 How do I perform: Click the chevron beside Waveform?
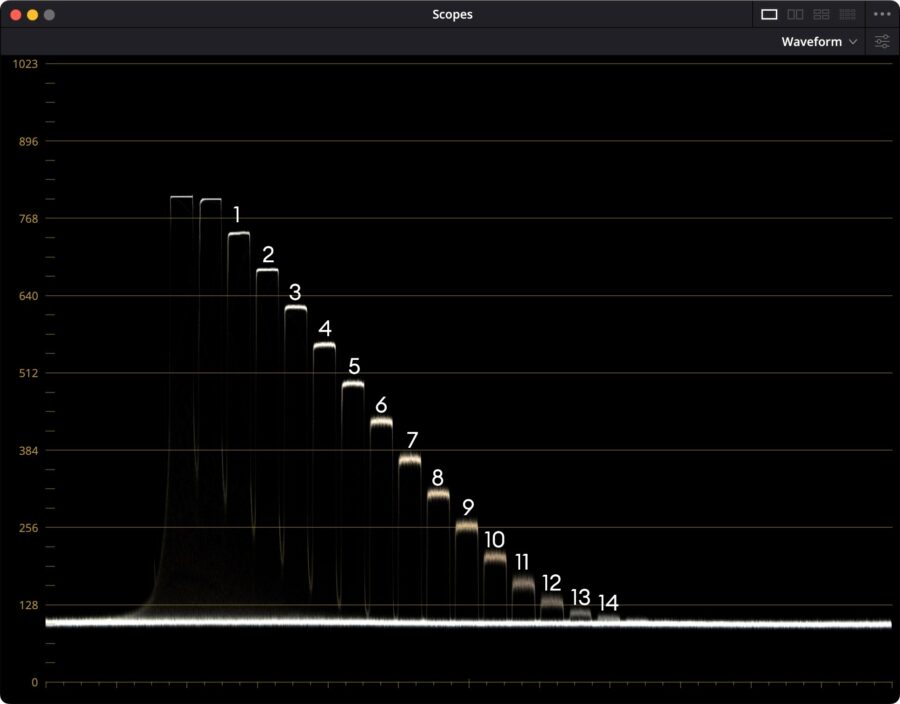[x=853, y=42]
